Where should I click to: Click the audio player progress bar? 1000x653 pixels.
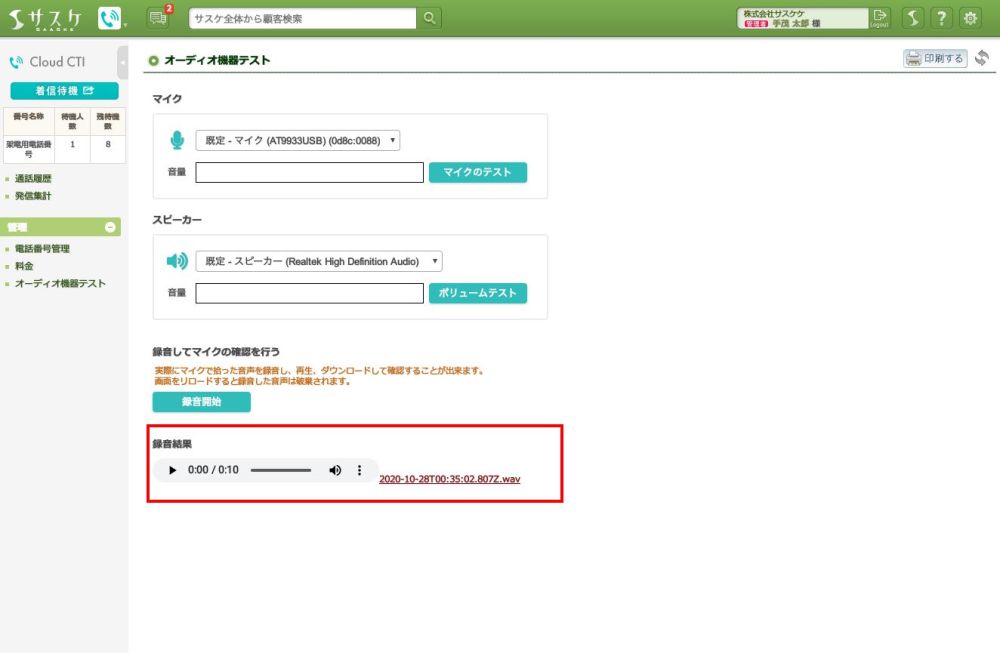281,470
